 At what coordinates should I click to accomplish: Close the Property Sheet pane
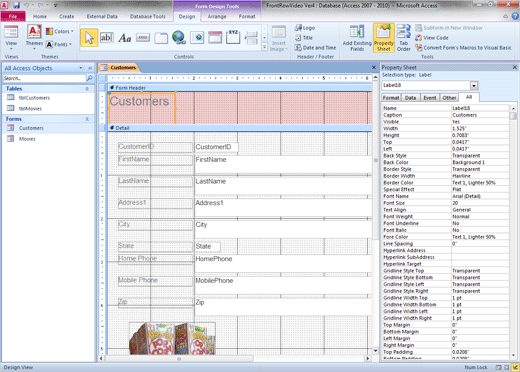[x=515, y=67]
